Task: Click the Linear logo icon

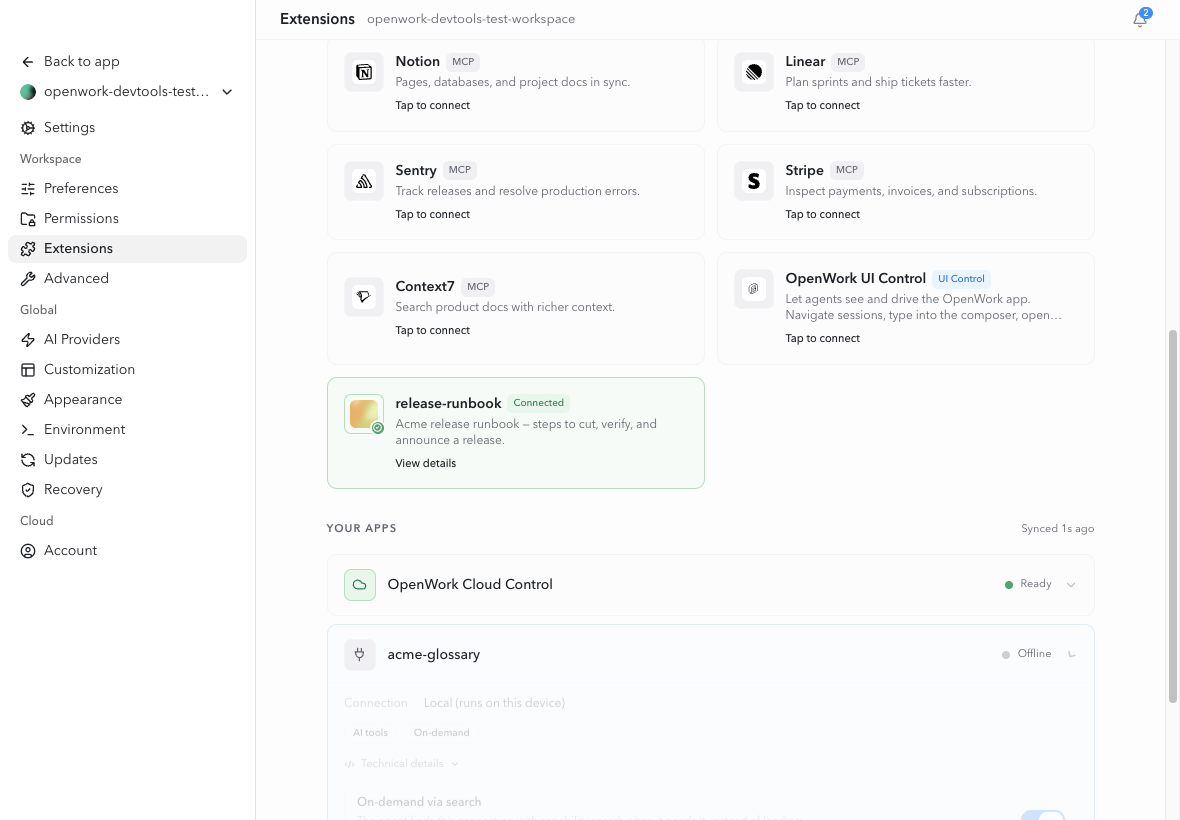Action: tap(754, 72)
